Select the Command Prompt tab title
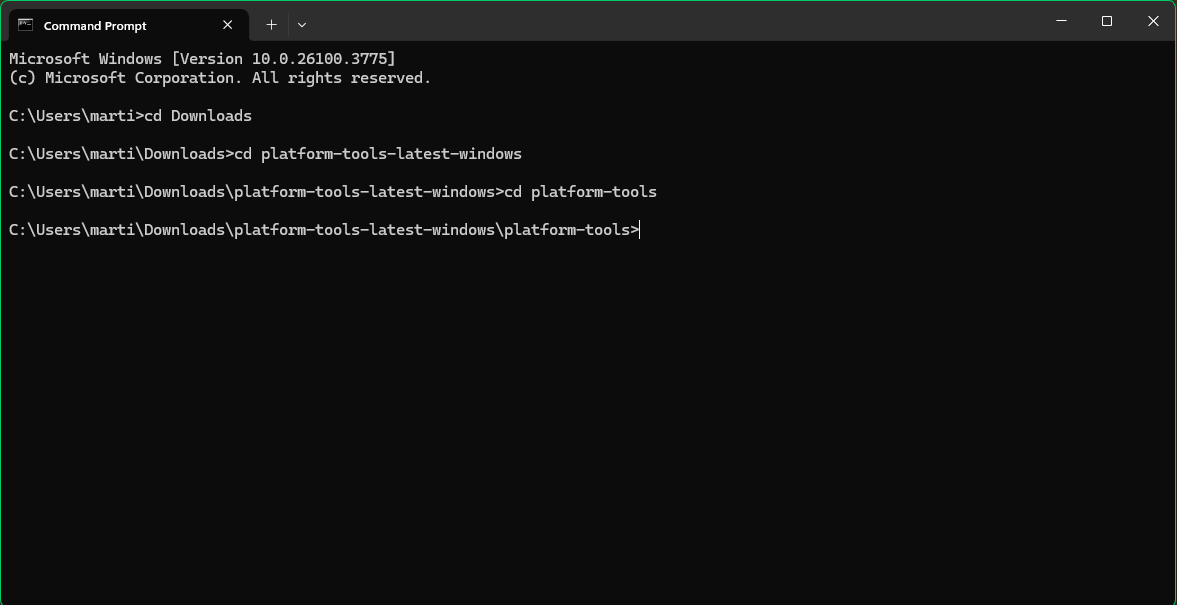 tap(95, 26)
